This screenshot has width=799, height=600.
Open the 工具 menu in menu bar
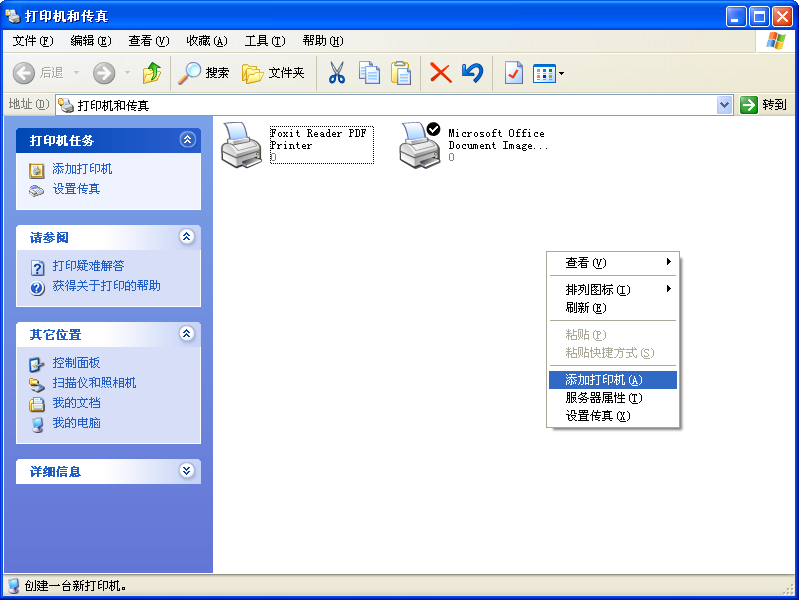pyautogui.click(x=264, y=41)
